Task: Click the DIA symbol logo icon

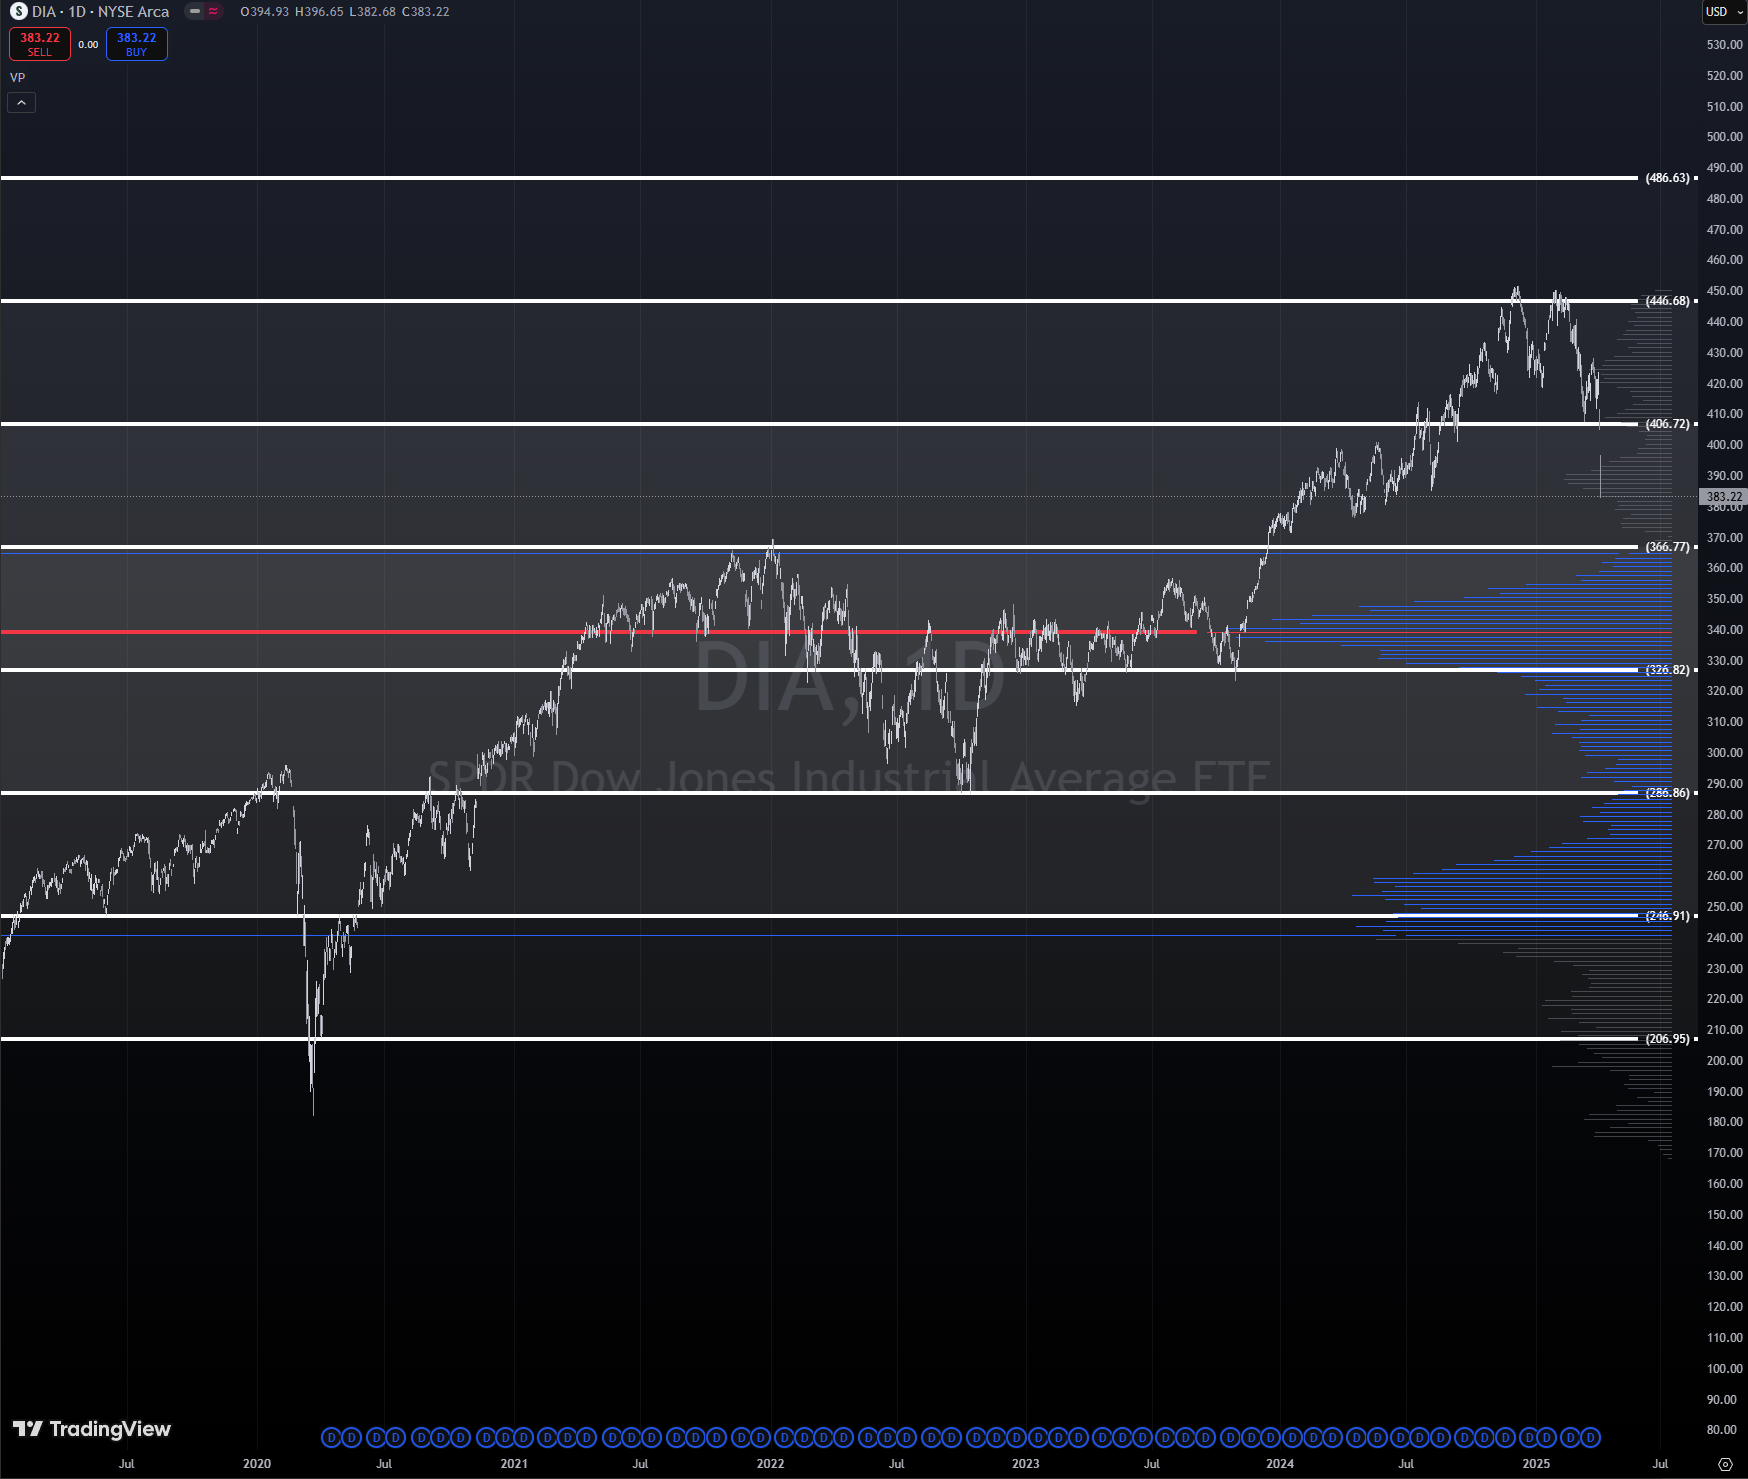Action: [x=19, y=12]
